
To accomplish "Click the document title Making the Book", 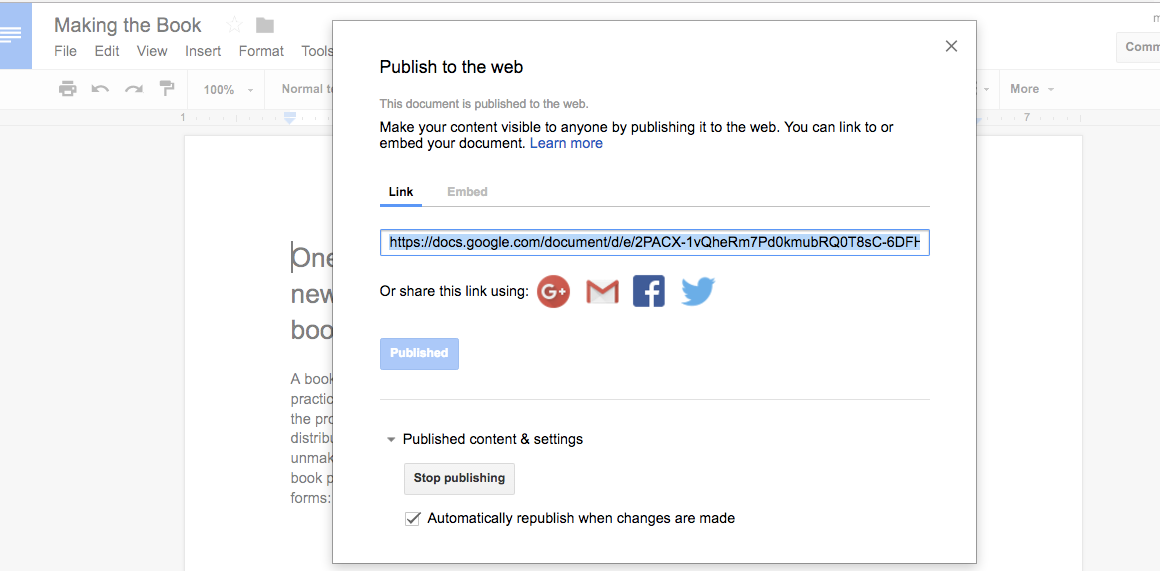I will pos(128,25).
